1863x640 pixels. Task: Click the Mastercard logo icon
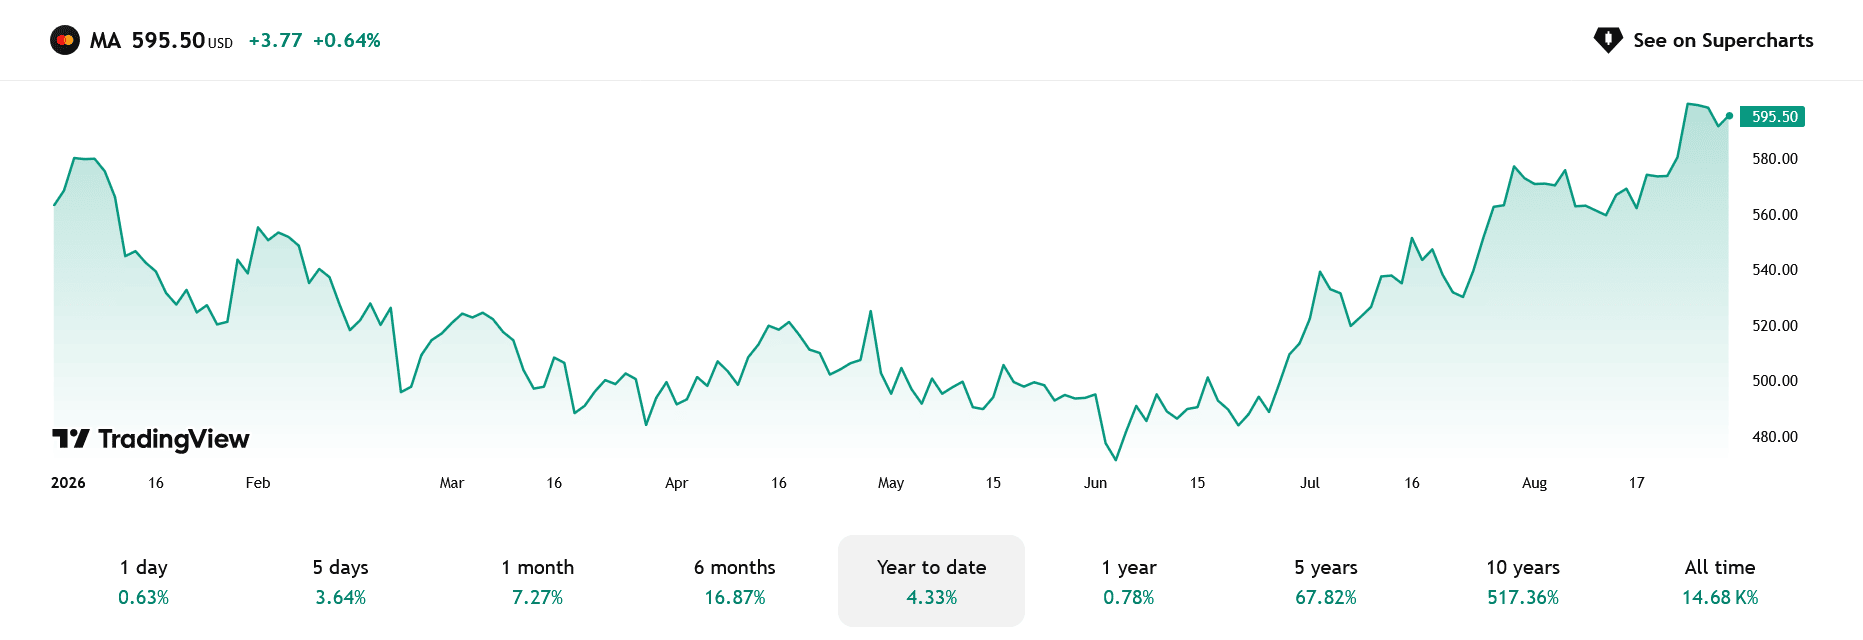[65, 40]
